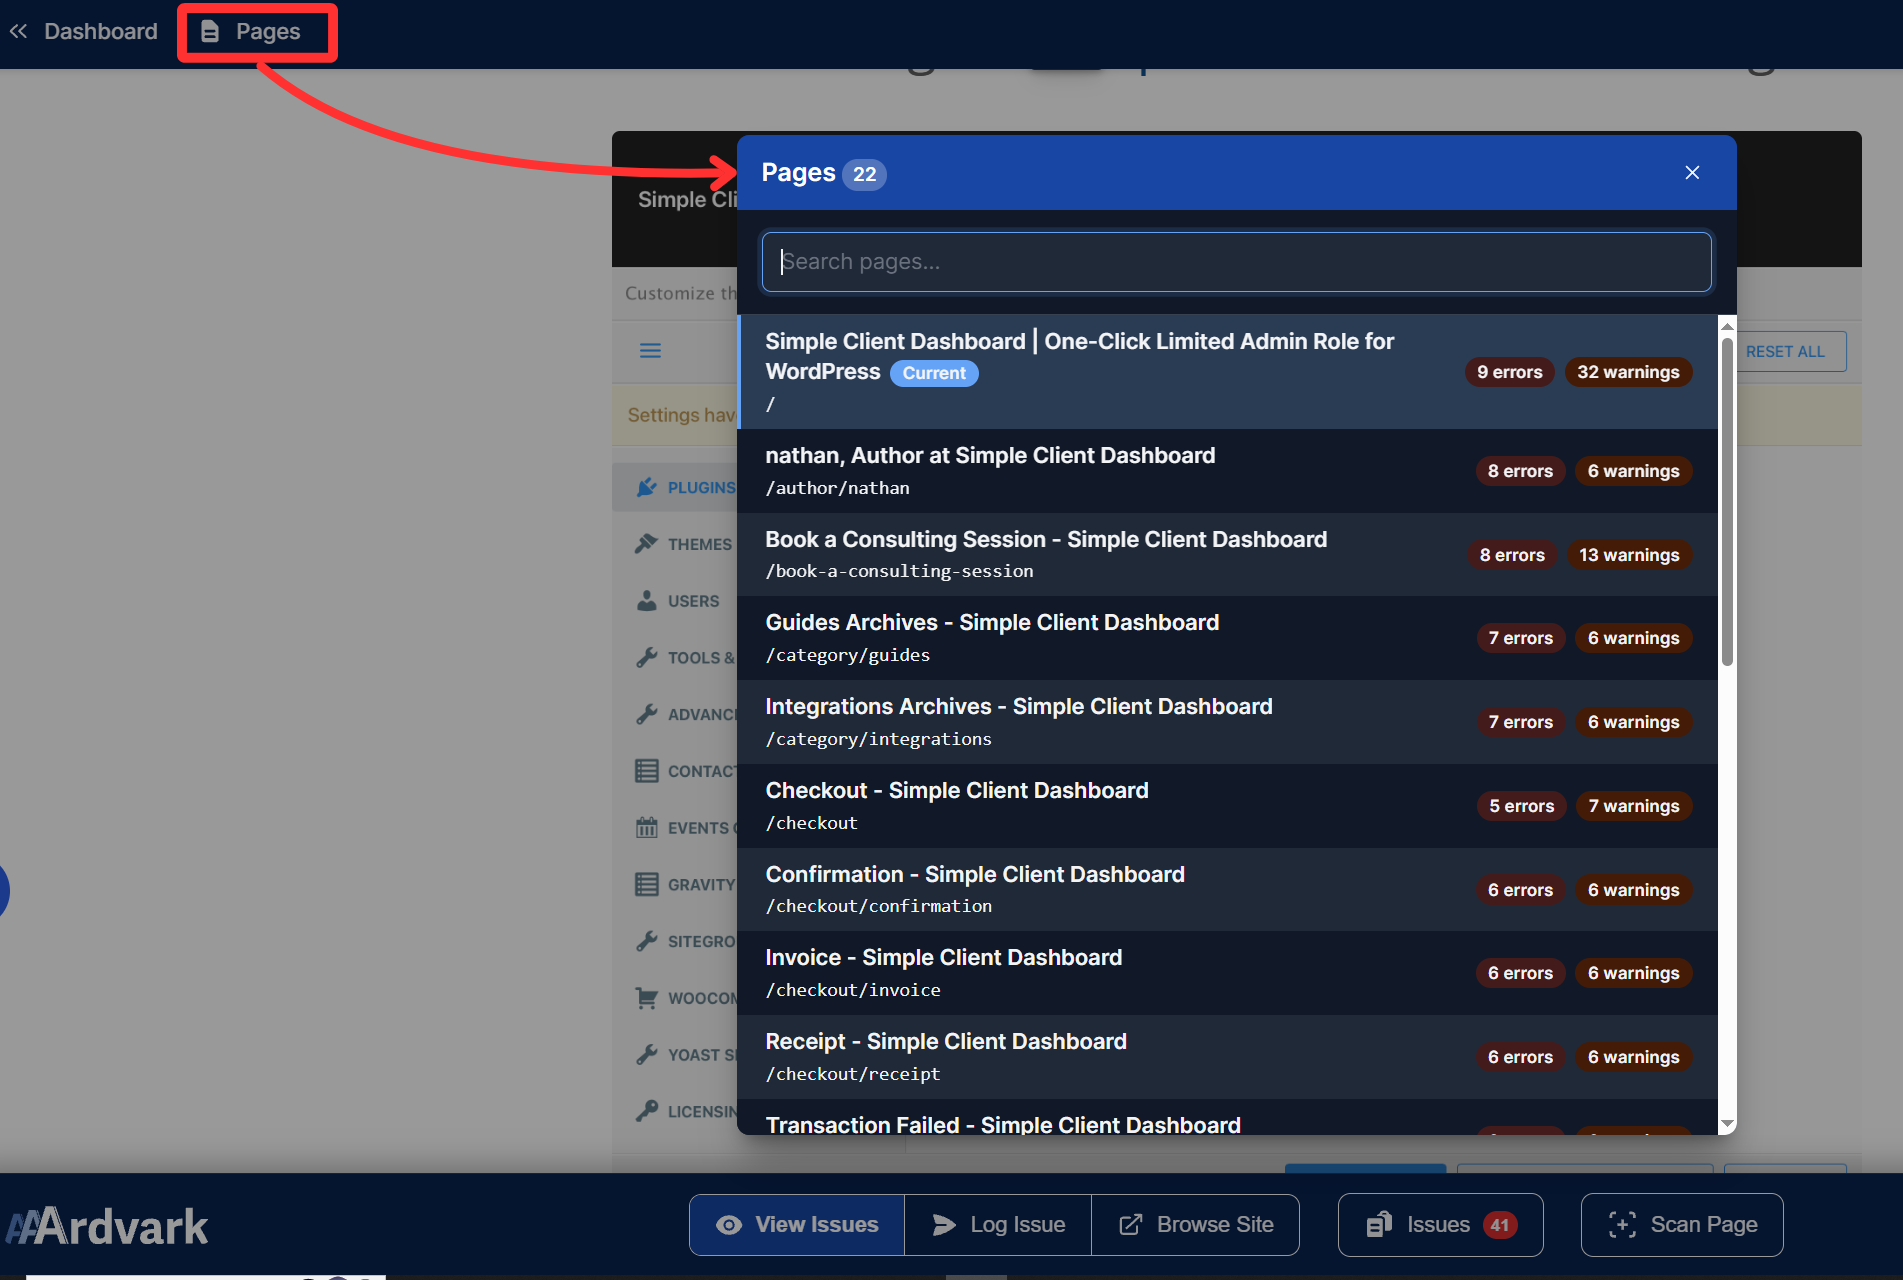Click the scrollbar down arrow in Pages list
Image resolution: width=1903 pixels, height=1280 pixels.
[x=1727, y=1125]
